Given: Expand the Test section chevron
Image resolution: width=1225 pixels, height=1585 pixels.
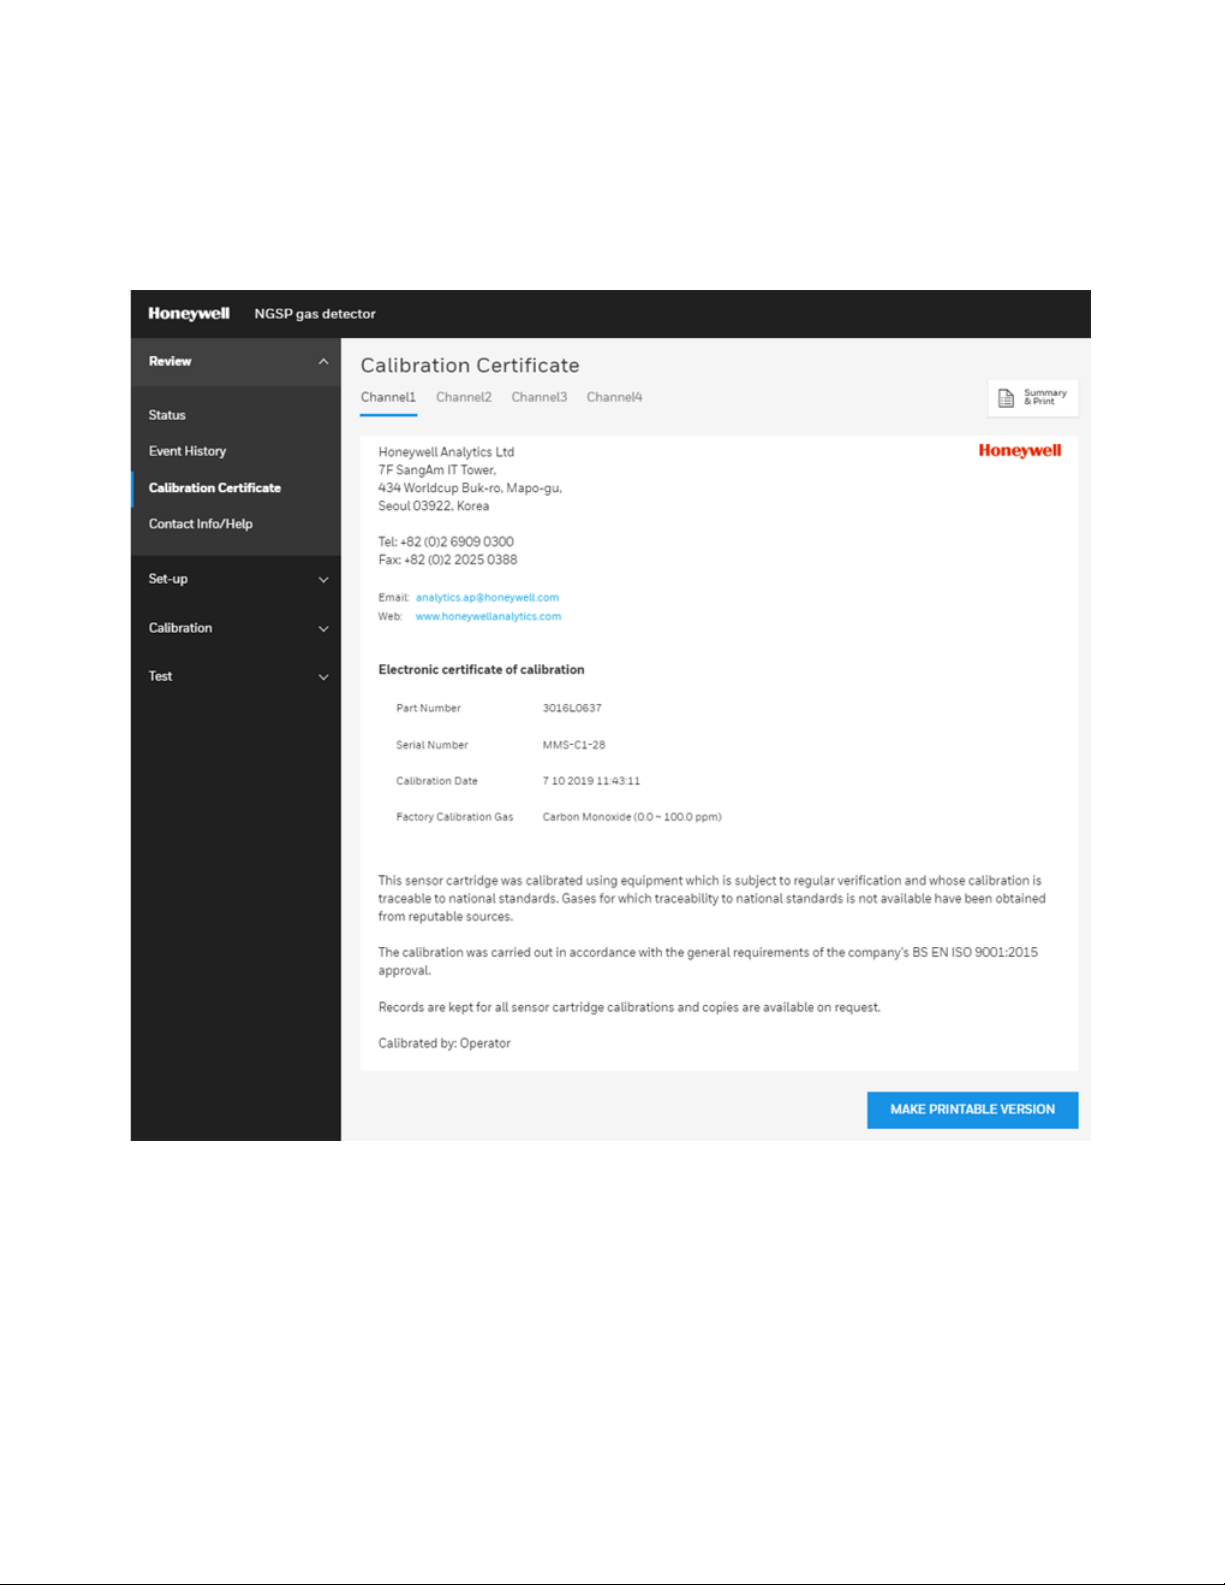Looking at the screenshot, I should tap(323, 677).
